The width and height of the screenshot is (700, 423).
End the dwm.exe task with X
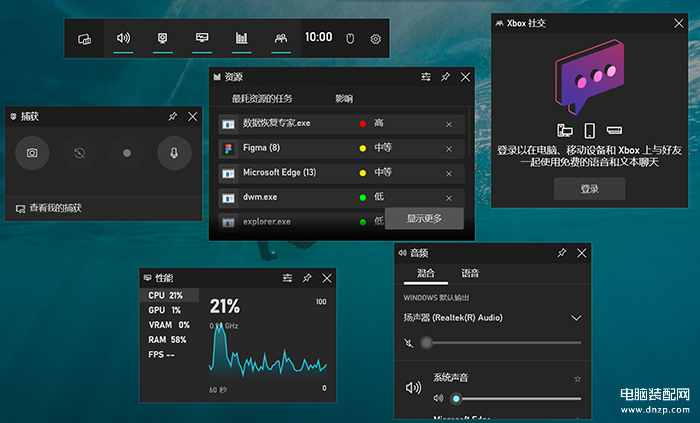449,198
